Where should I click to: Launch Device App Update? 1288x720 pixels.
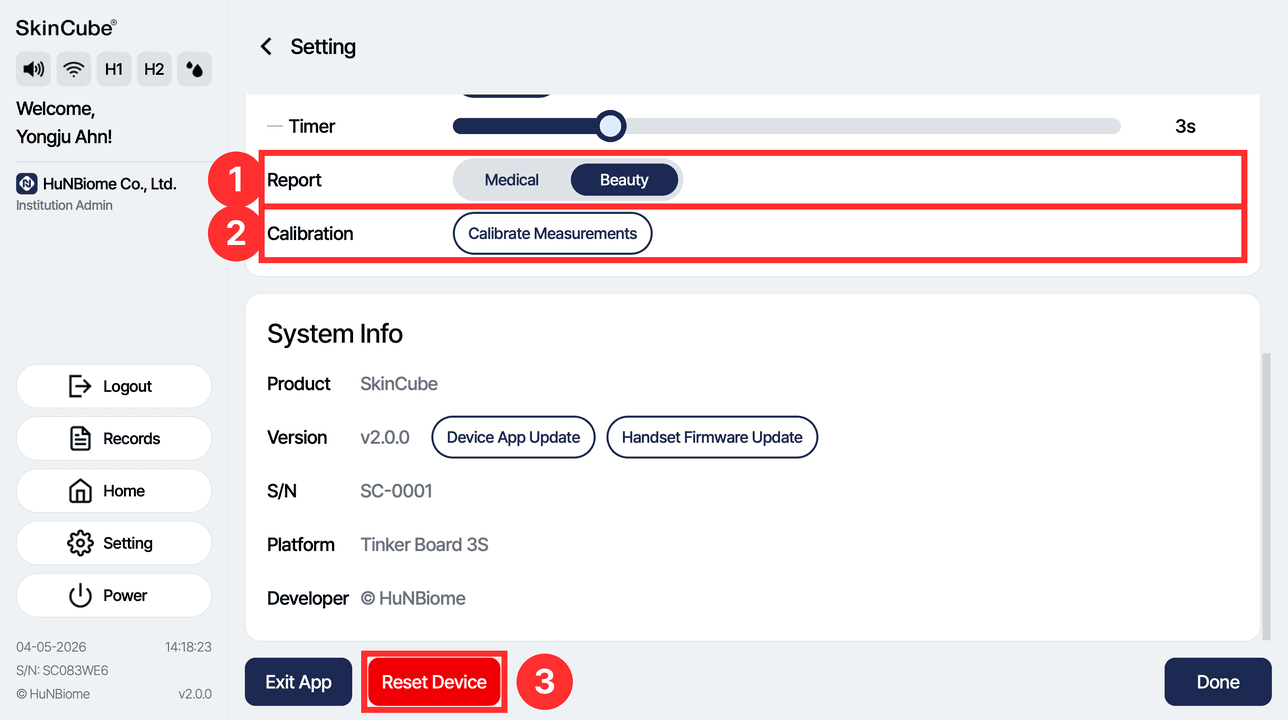[x=513, y=437]
